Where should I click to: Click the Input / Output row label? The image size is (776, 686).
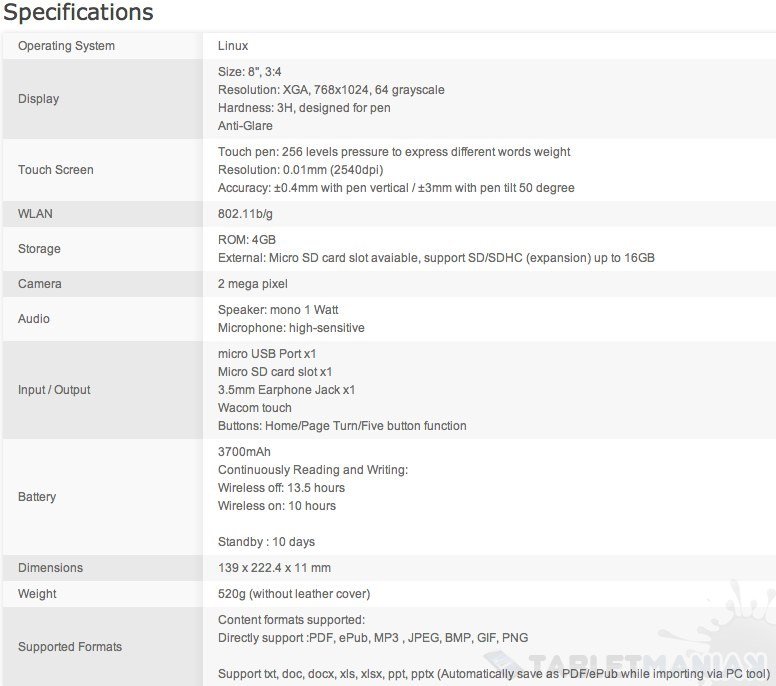coord(54,390)
